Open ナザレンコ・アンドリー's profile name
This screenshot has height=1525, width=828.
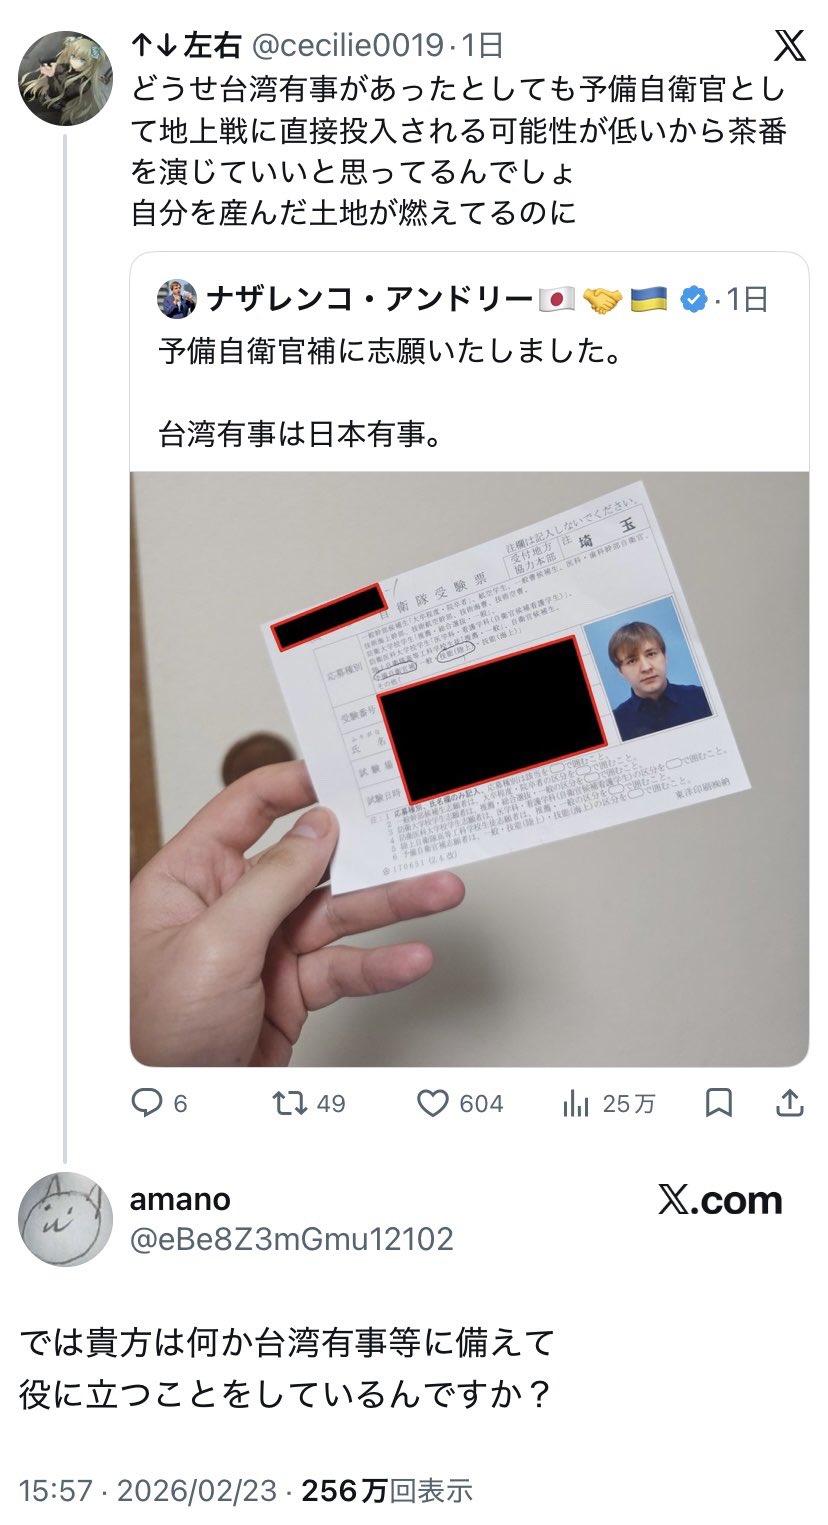[x=370, y=298]
